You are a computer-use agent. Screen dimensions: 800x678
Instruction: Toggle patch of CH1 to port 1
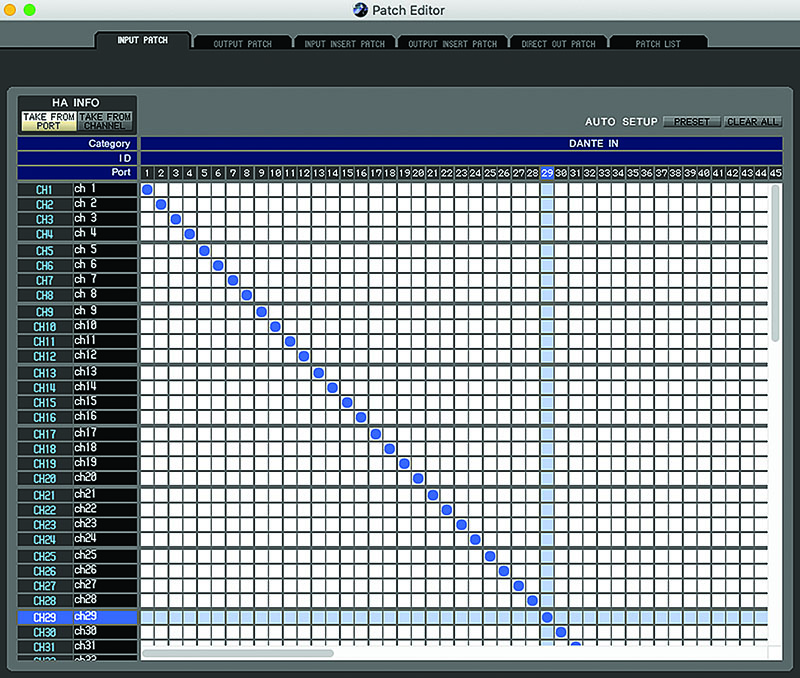pos(147,190)
